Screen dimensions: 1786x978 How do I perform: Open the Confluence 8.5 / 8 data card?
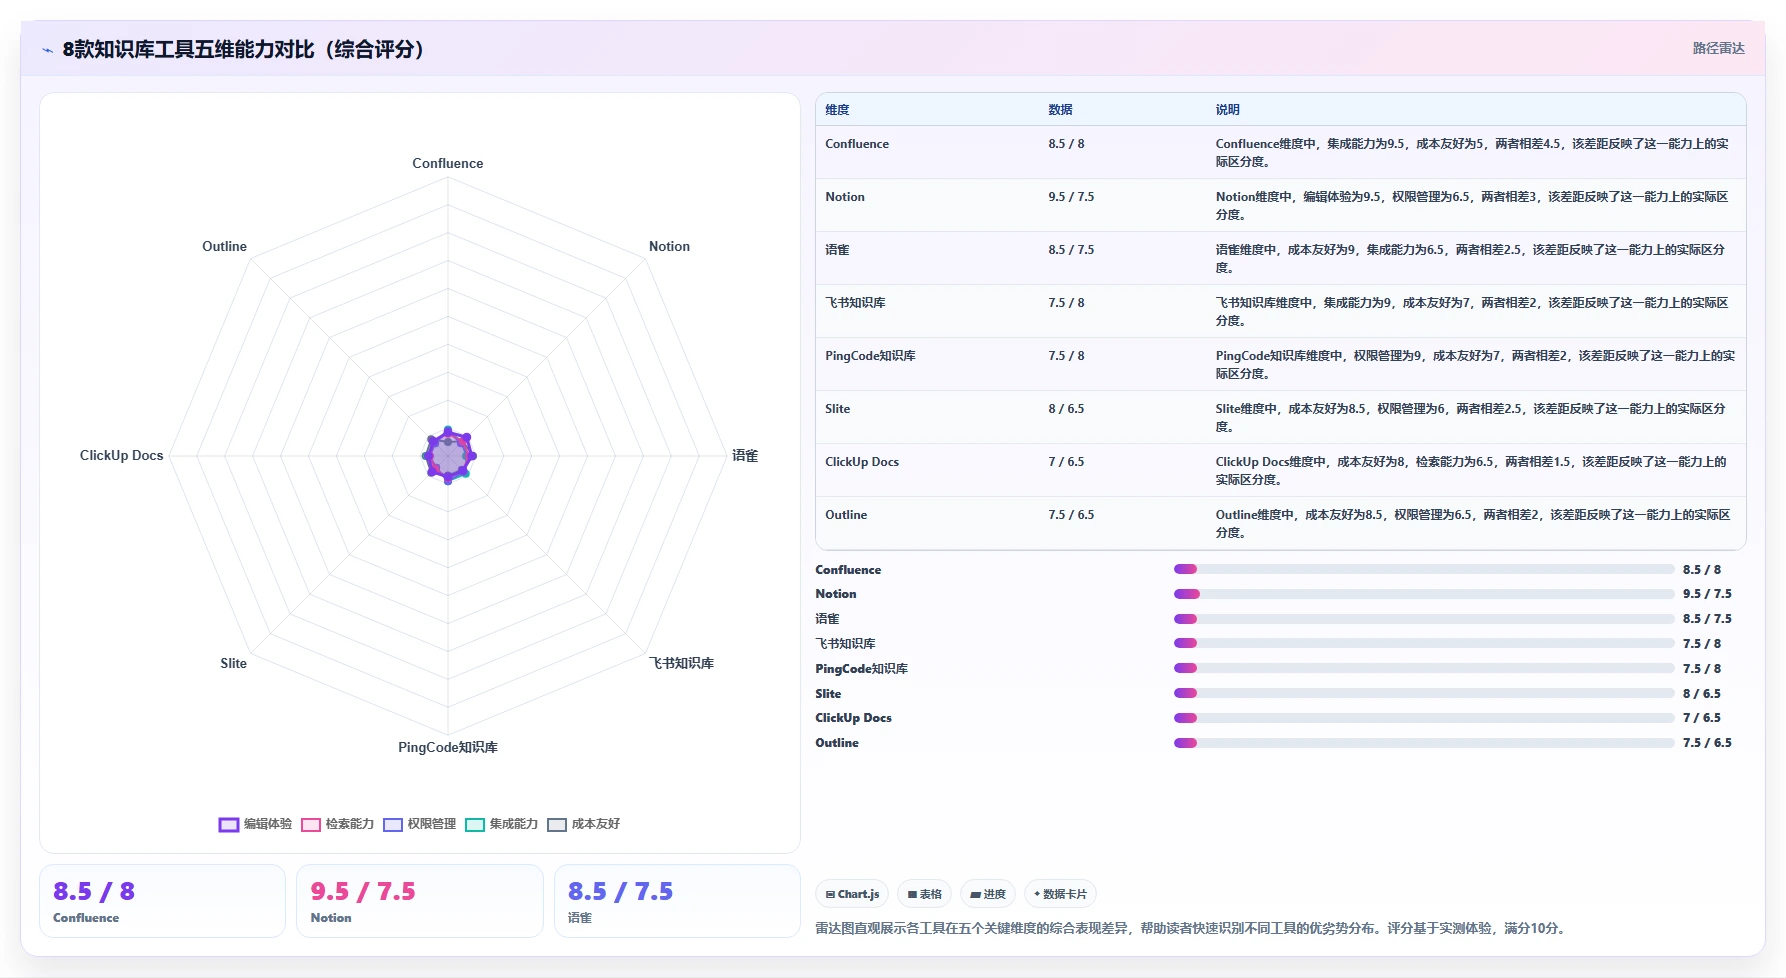pos(163,901)
